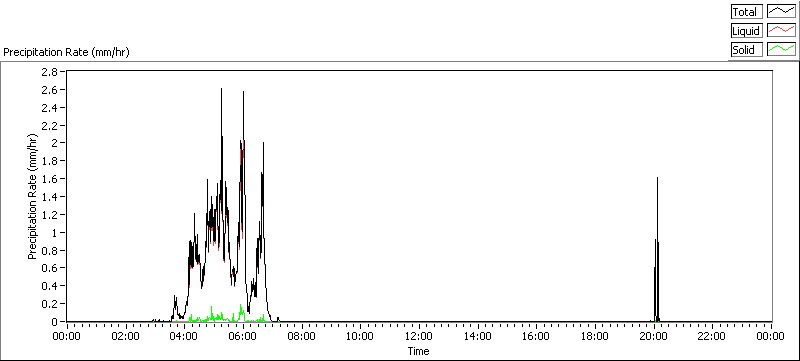Click the 02:00 time tick label
This screenshot has height=361, width=800.
click(x=126, y=336)
